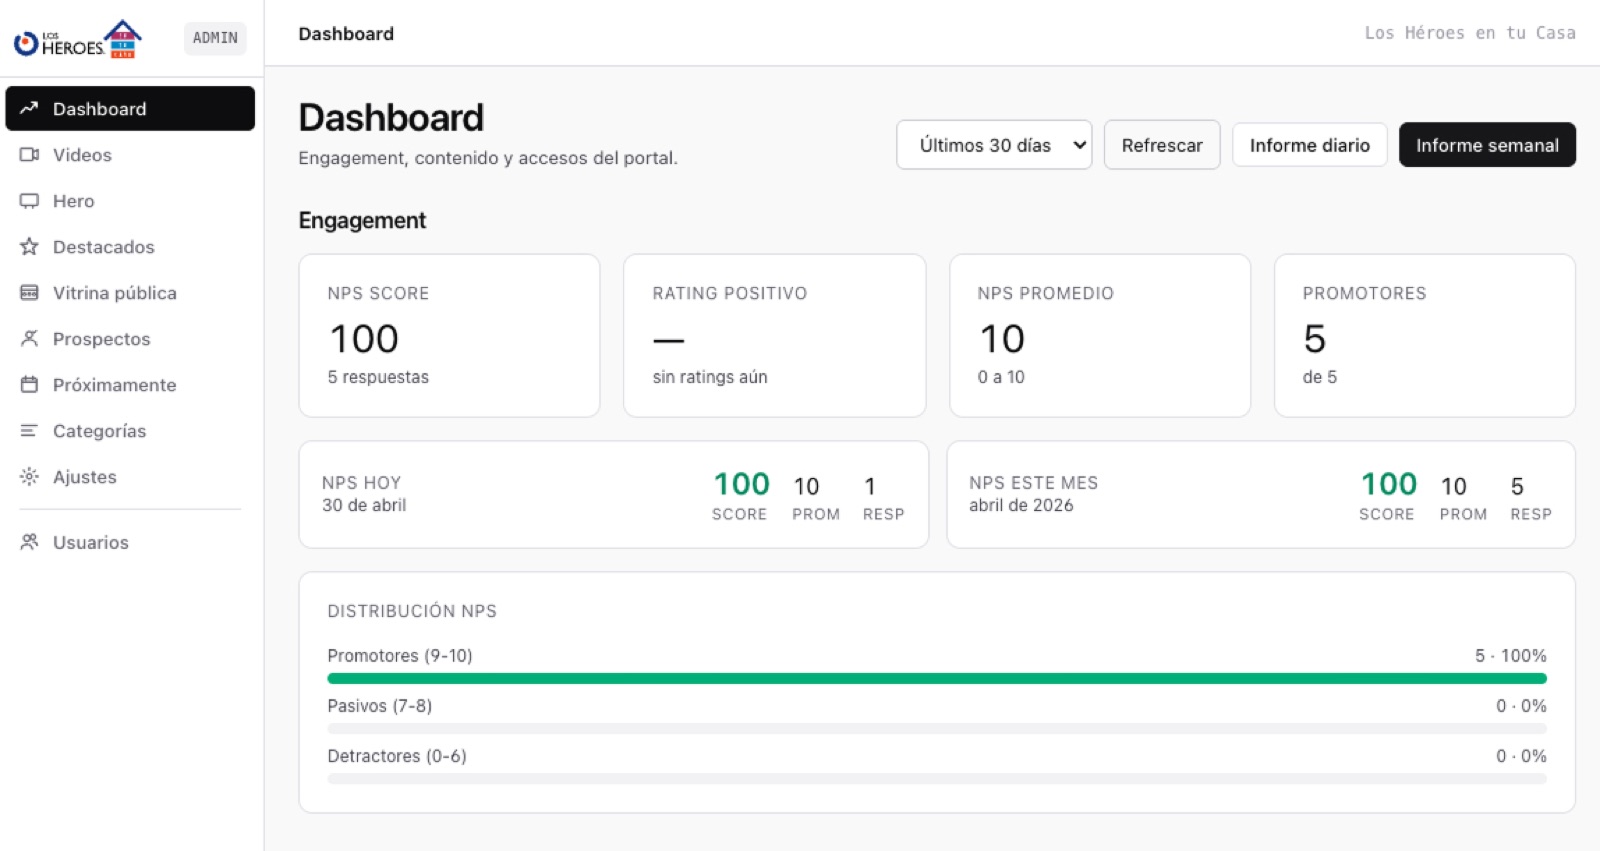Click the 'Engagement' section heading
The height and width of the screenshot is (851, 1600).
362,220
